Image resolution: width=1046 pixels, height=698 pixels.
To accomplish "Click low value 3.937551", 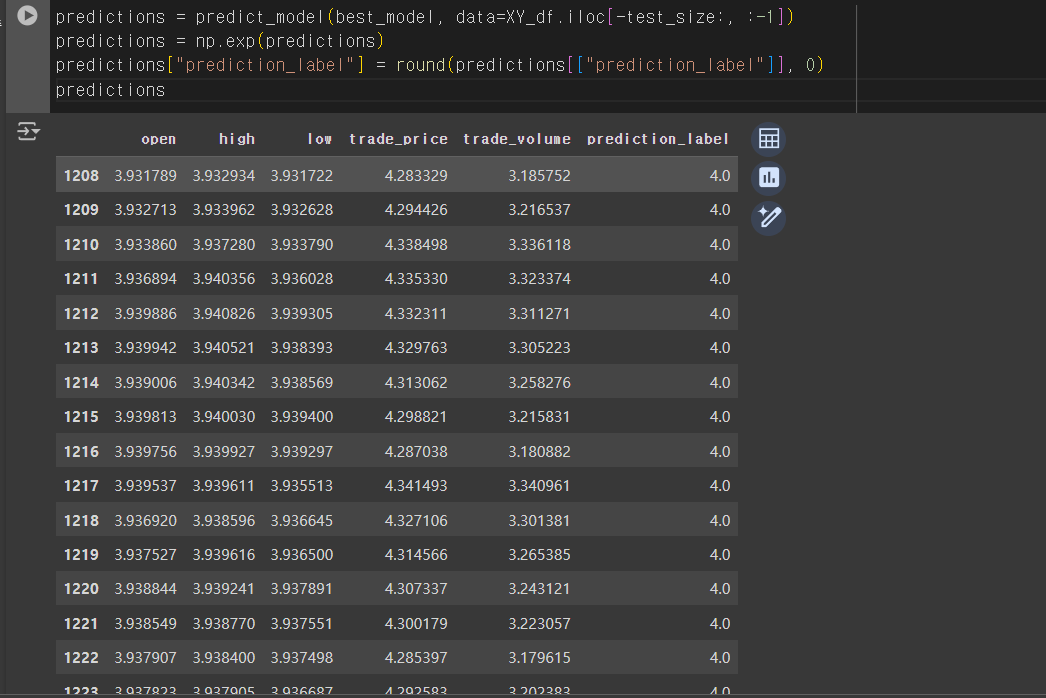I will [302, 624].
